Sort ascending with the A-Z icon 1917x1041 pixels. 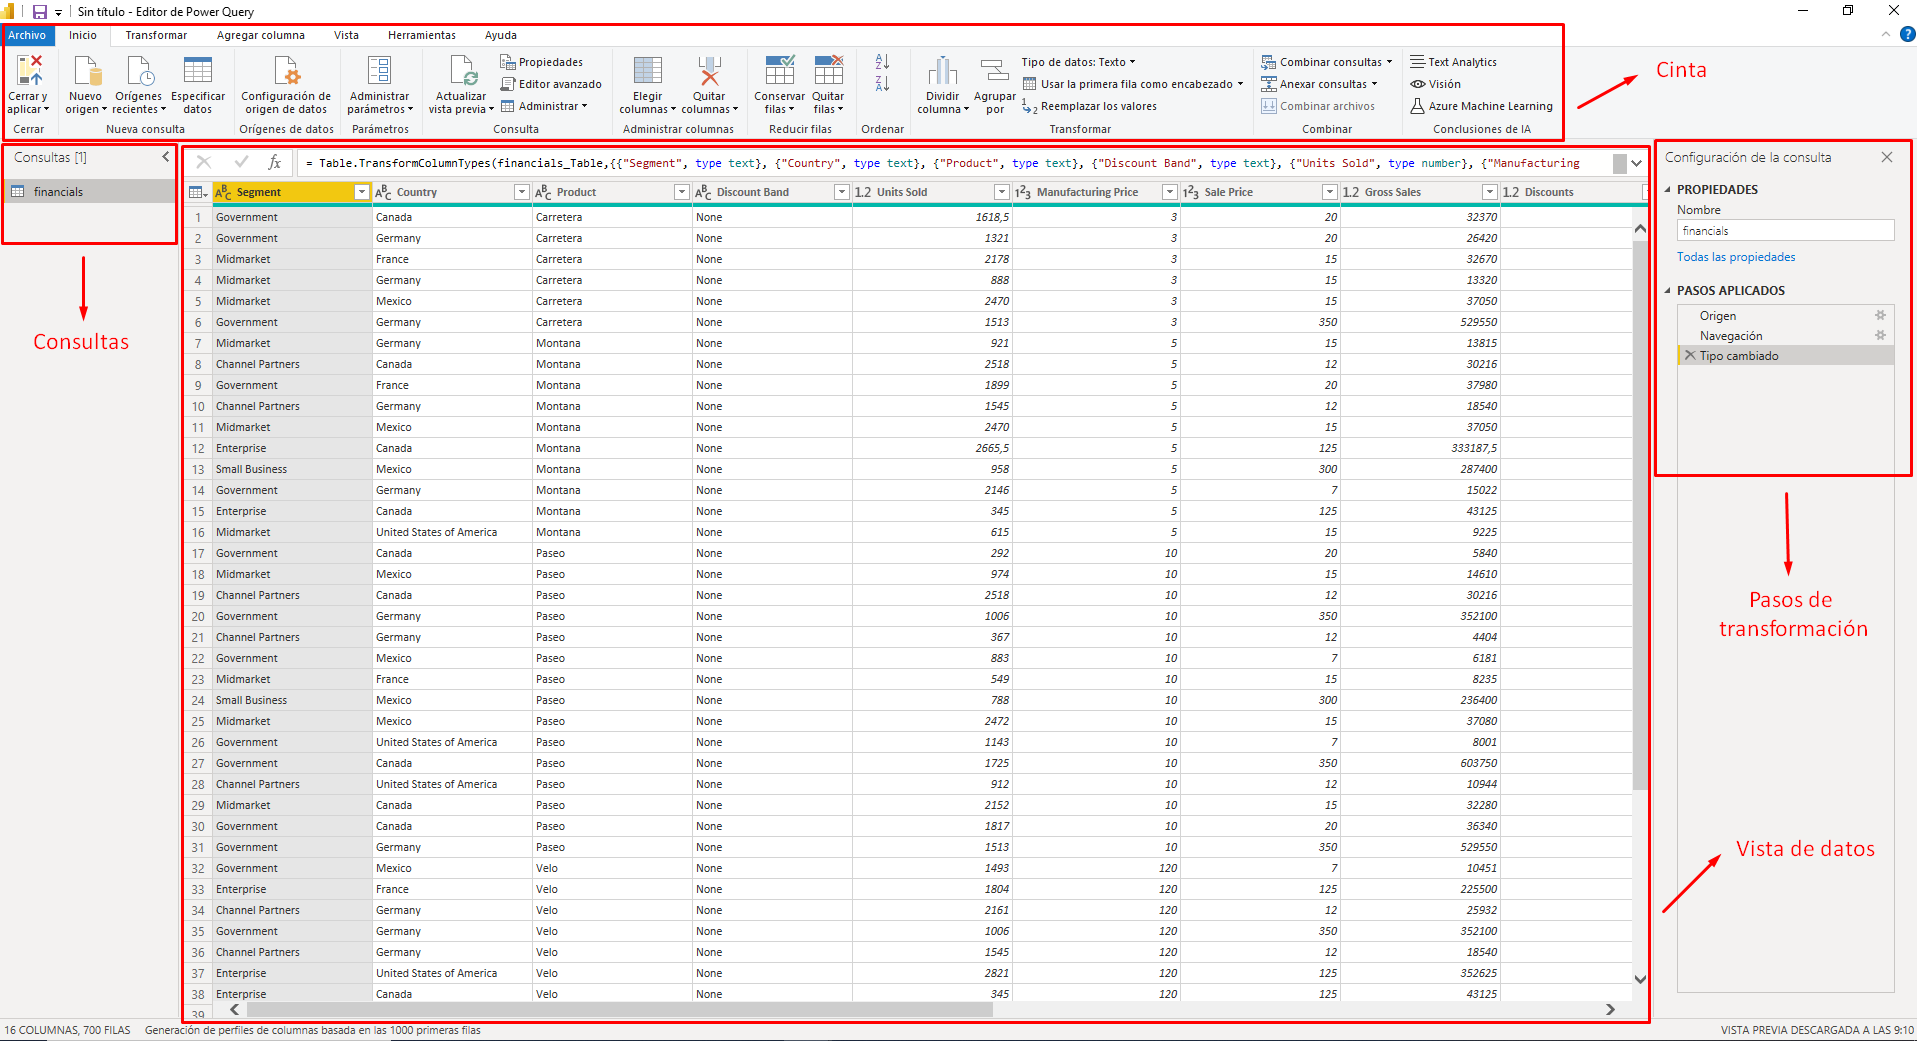882,62
